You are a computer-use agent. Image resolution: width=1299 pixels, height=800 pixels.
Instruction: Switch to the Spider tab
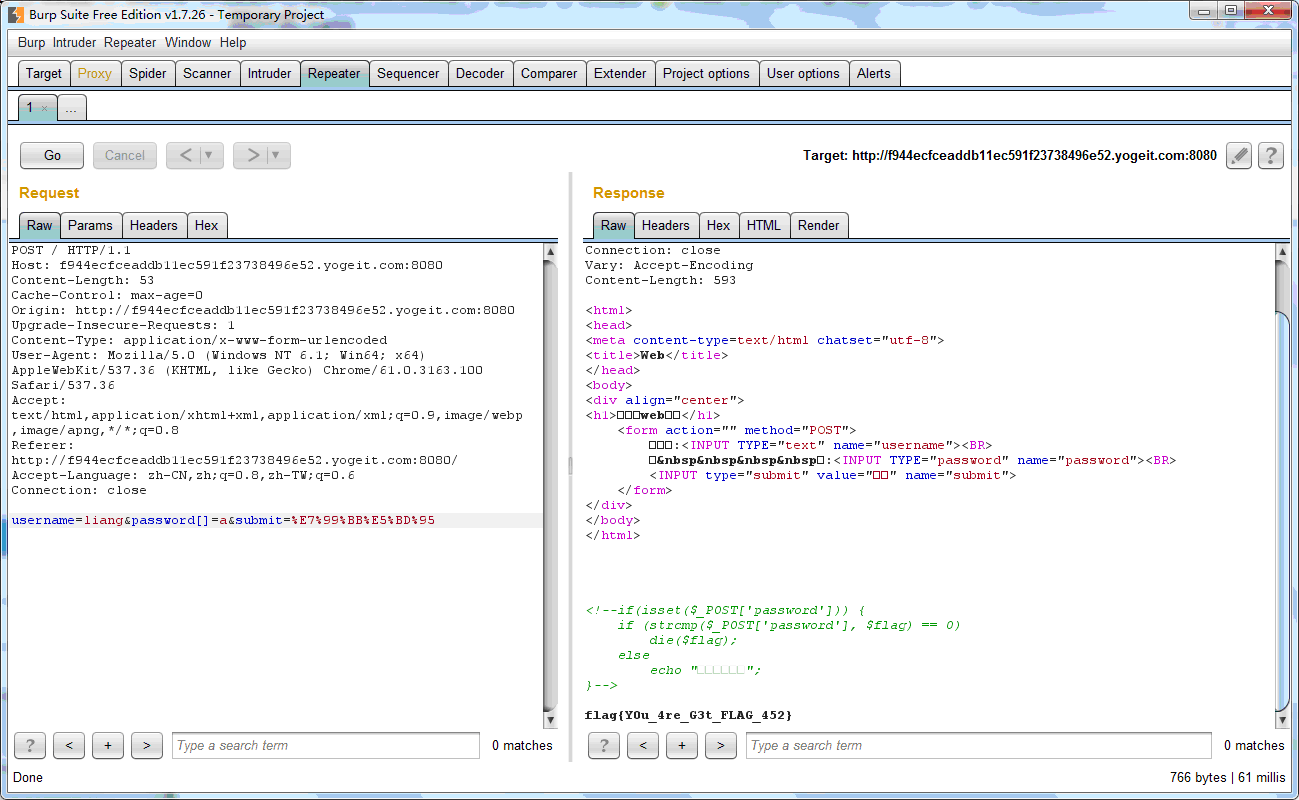tap(148, 73)
